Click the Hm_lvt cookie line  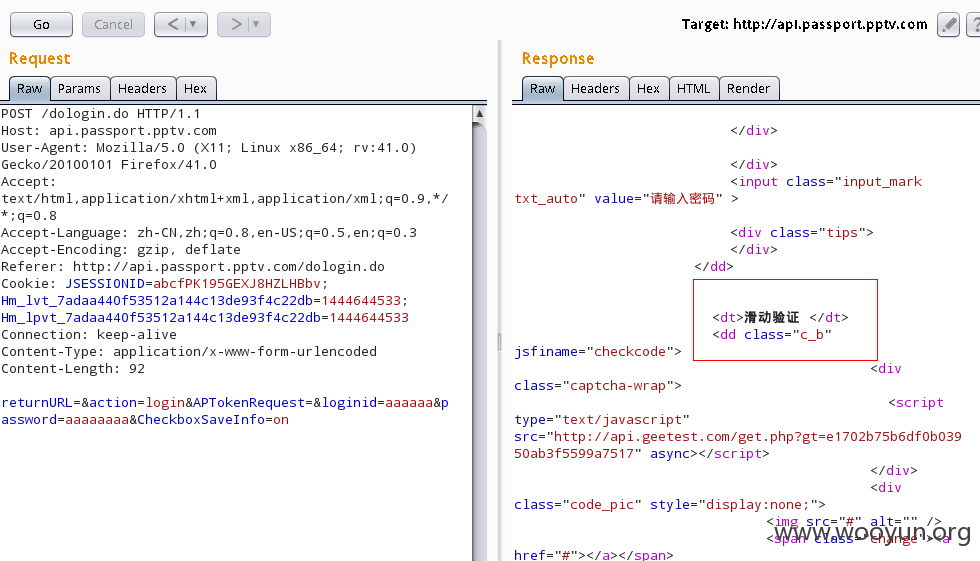[x=204, y=300]
